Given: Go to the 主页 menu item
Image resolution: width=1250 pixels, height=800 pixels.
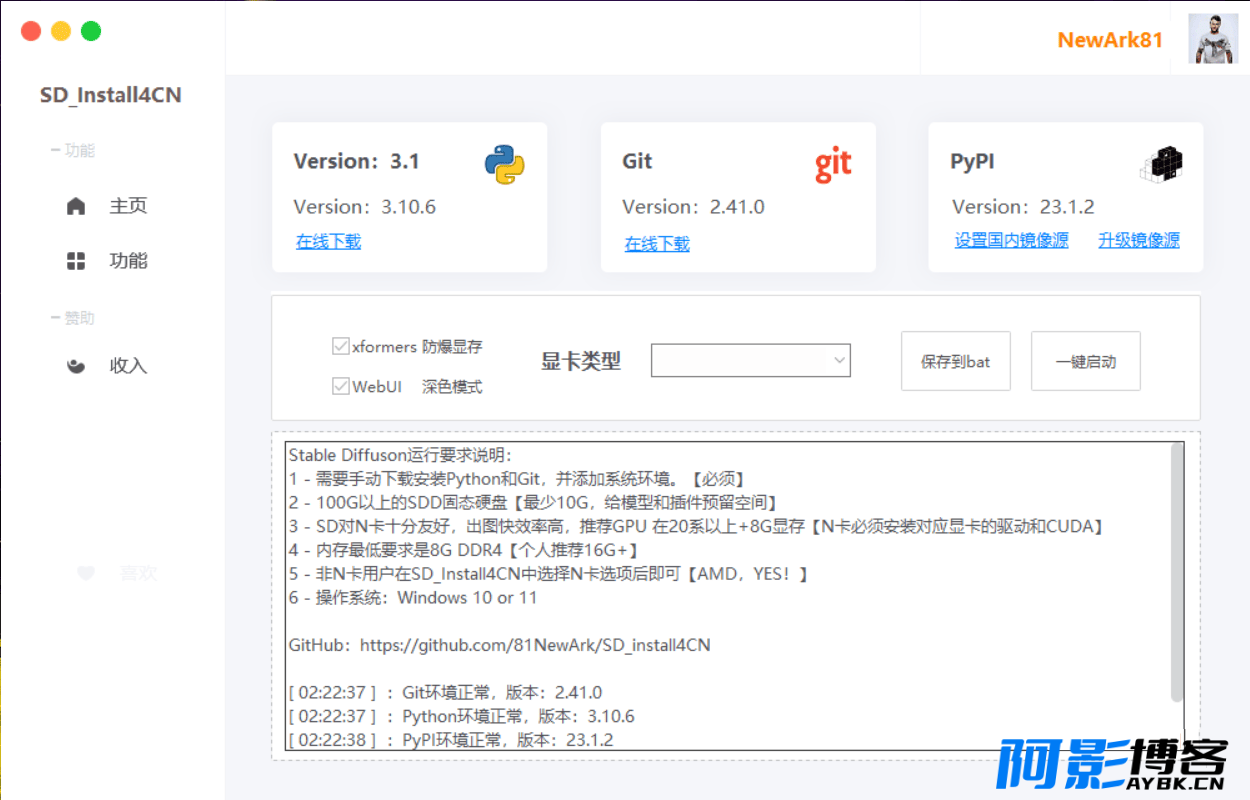Looking at the screenshot, I should tap(128, 206).
